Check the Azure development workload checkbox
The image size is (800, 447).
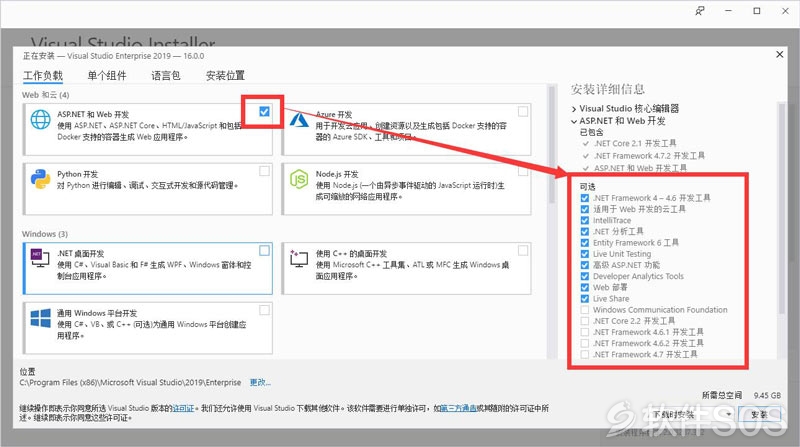click(x=523, y=111)
